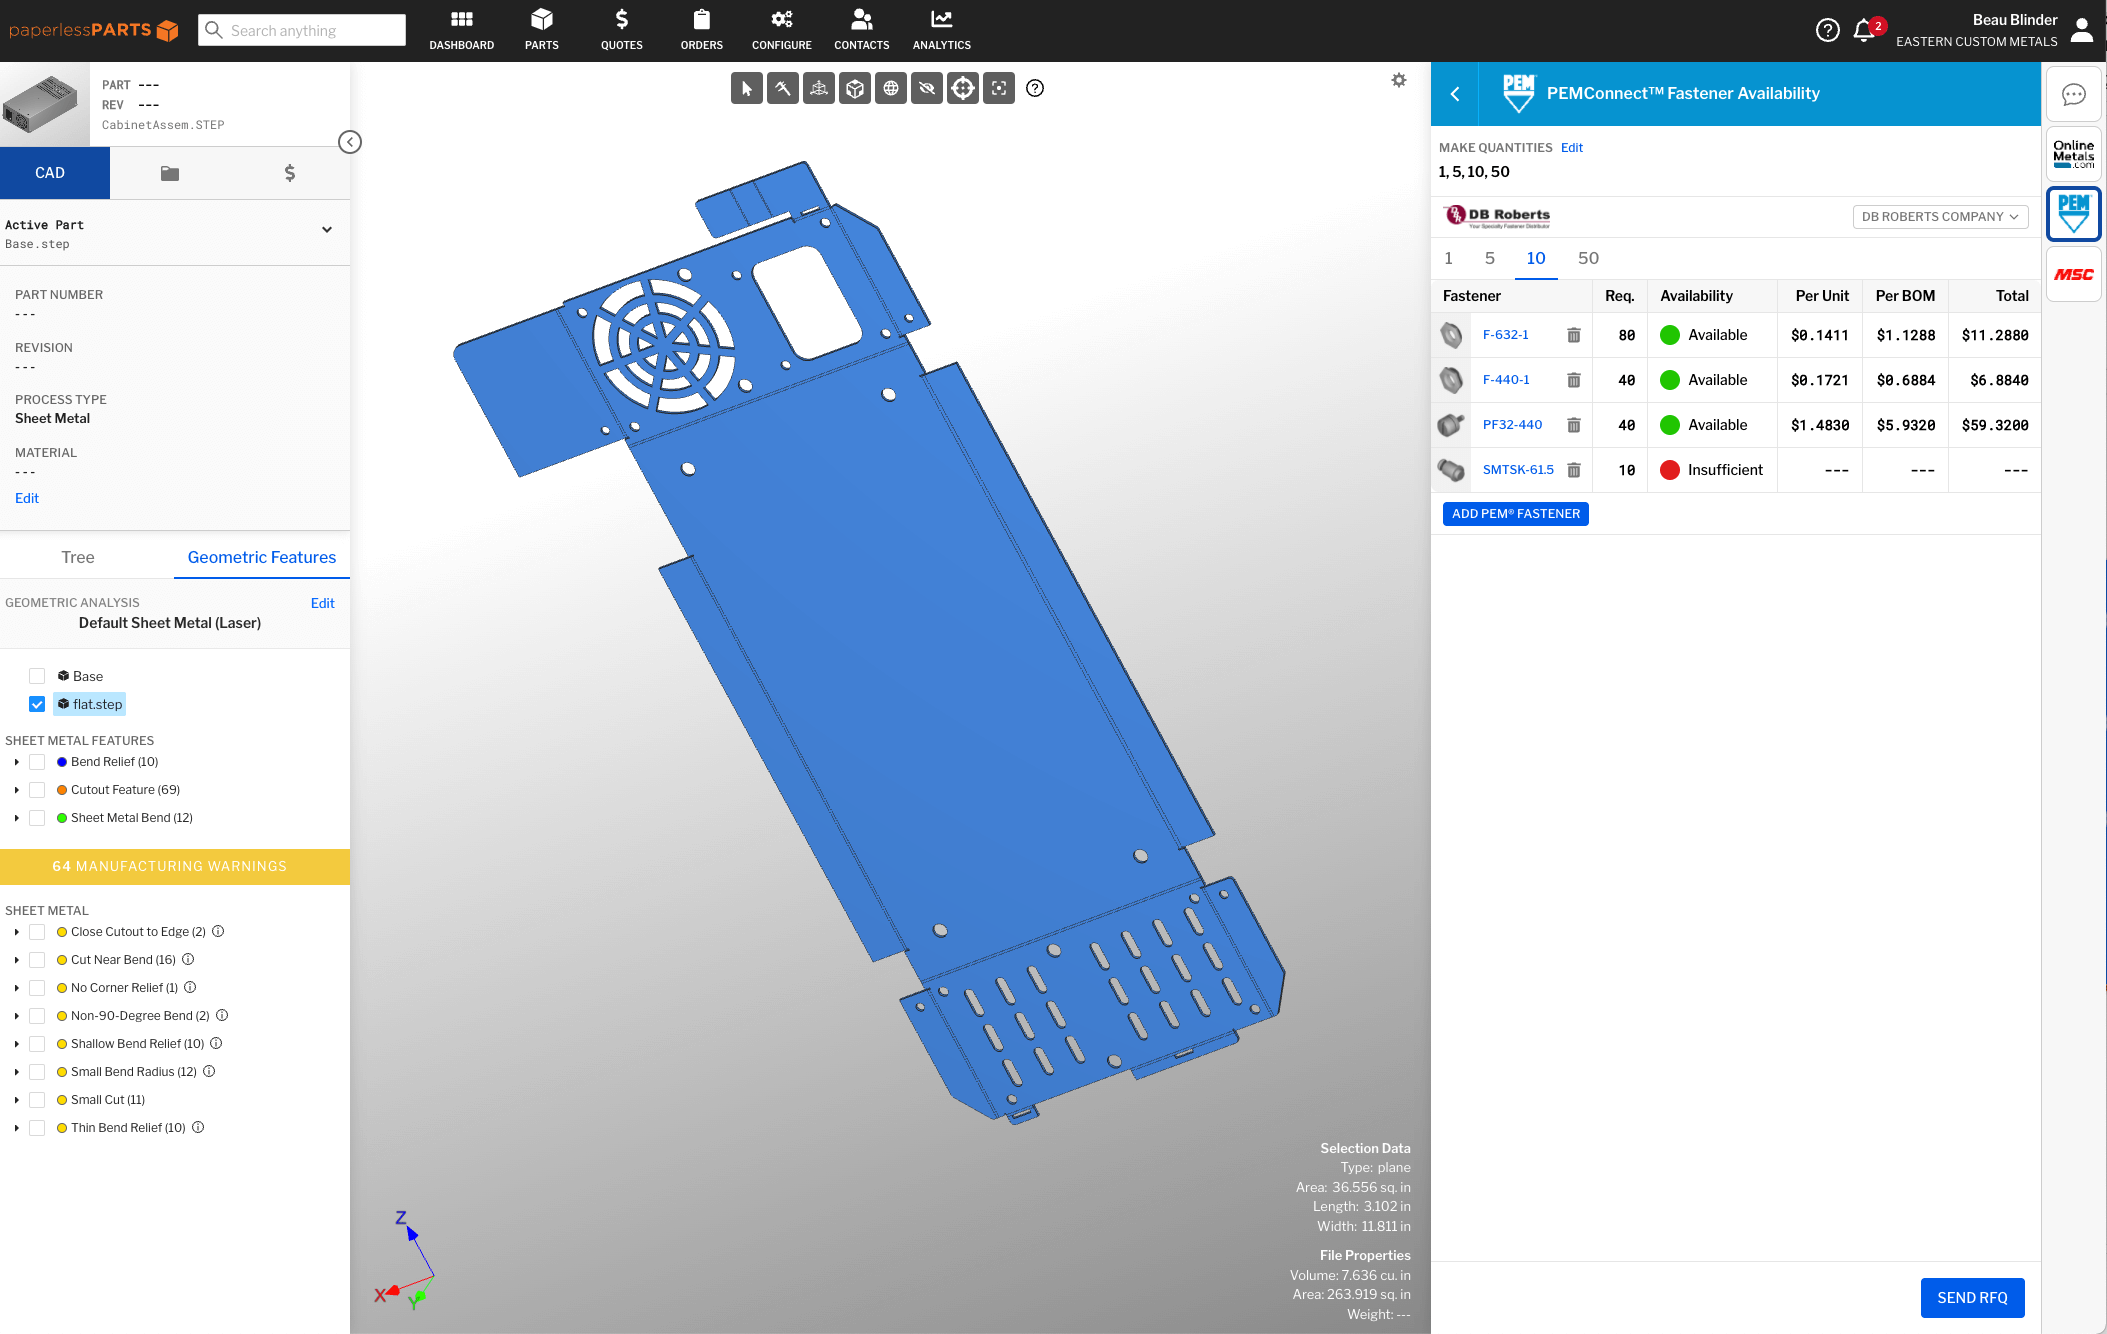Delete fastener PF32-440 with trash icon
2107x1334 pixels.
pos(1574,425)
